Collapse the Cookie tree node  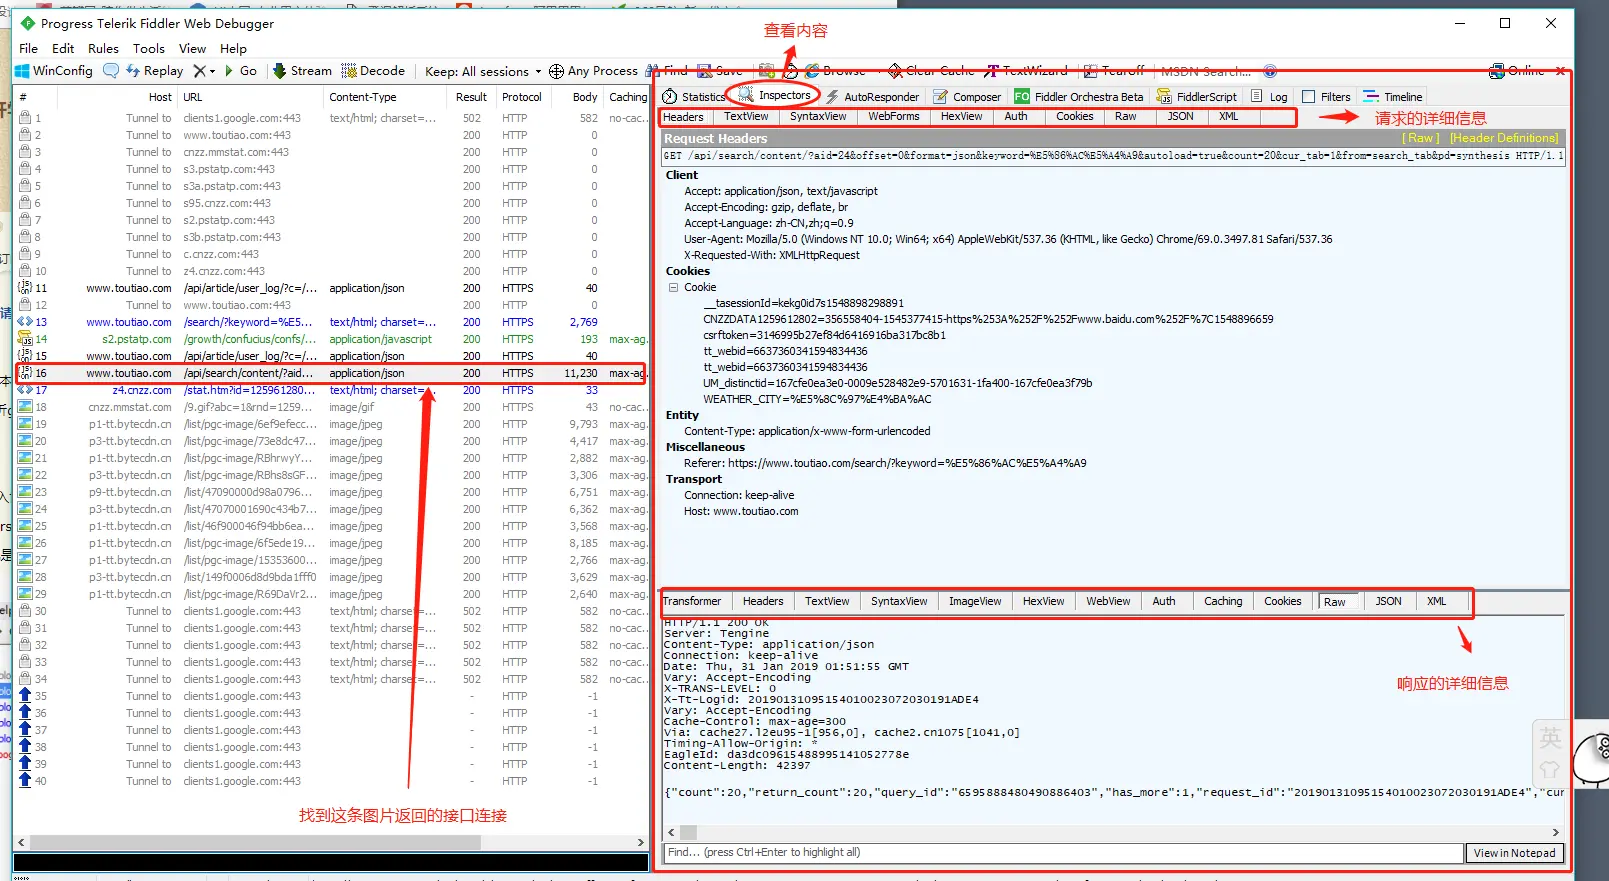tap(674, 287)
